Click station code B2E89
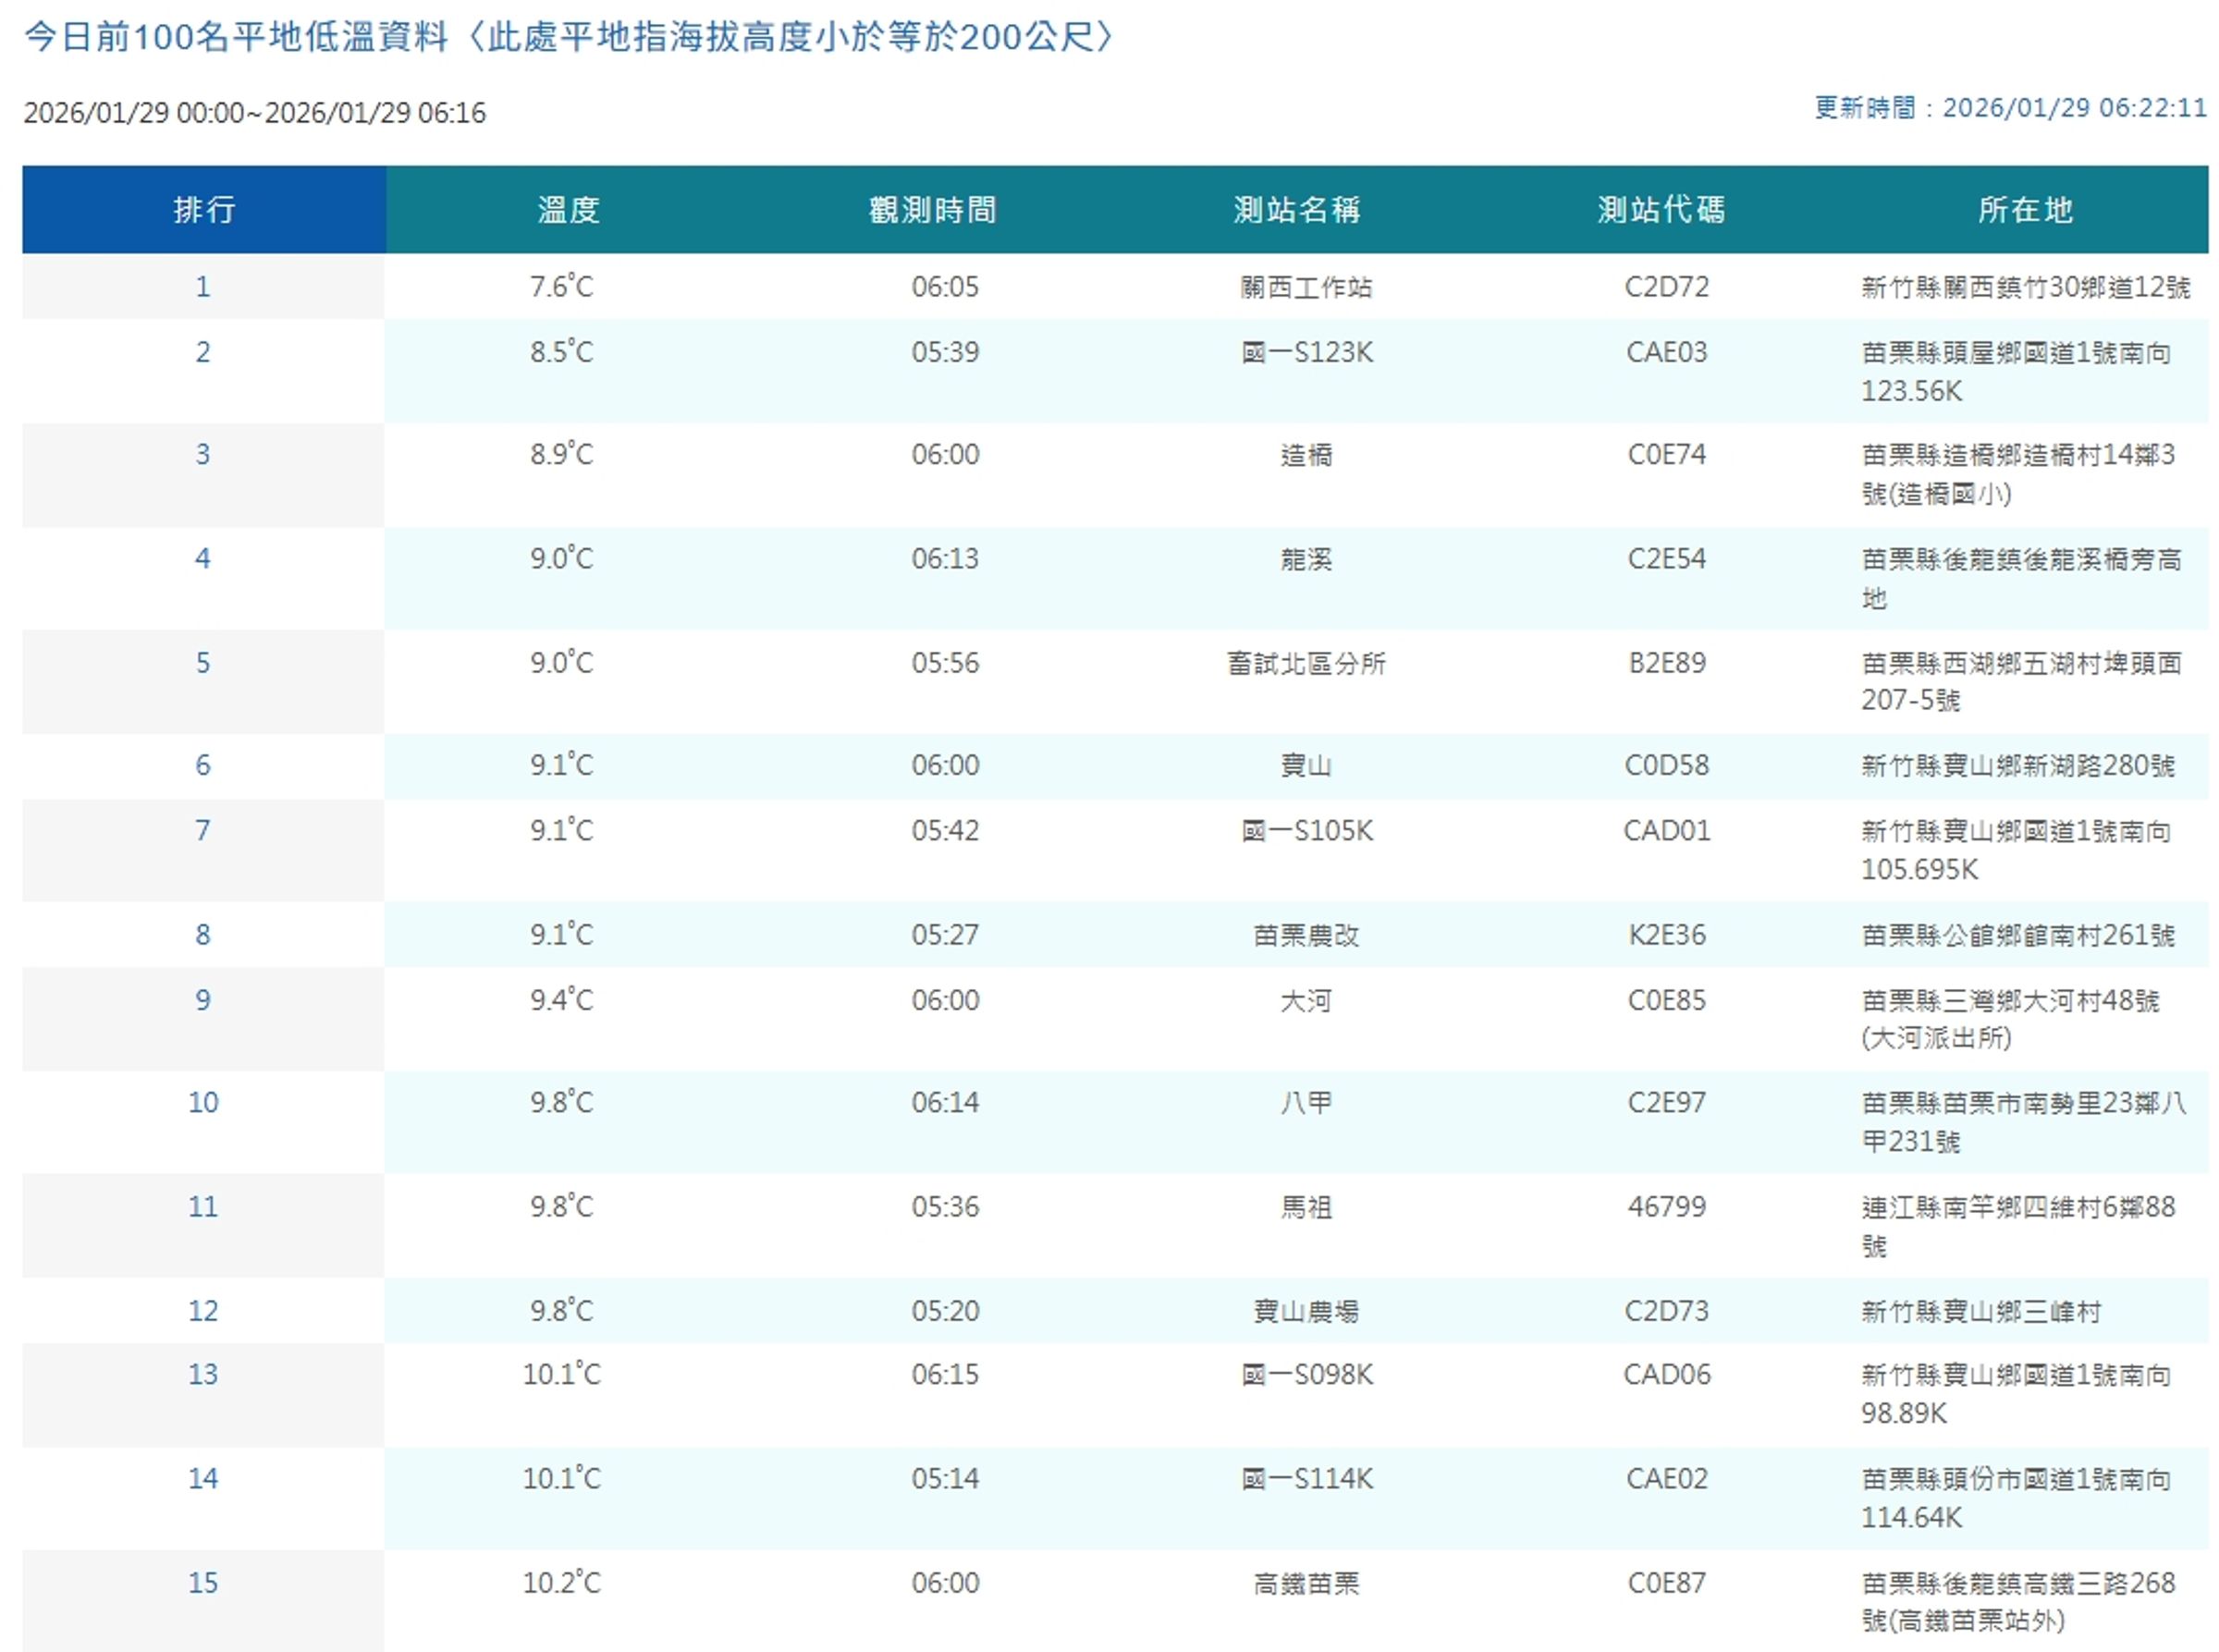 (1667, 663)
